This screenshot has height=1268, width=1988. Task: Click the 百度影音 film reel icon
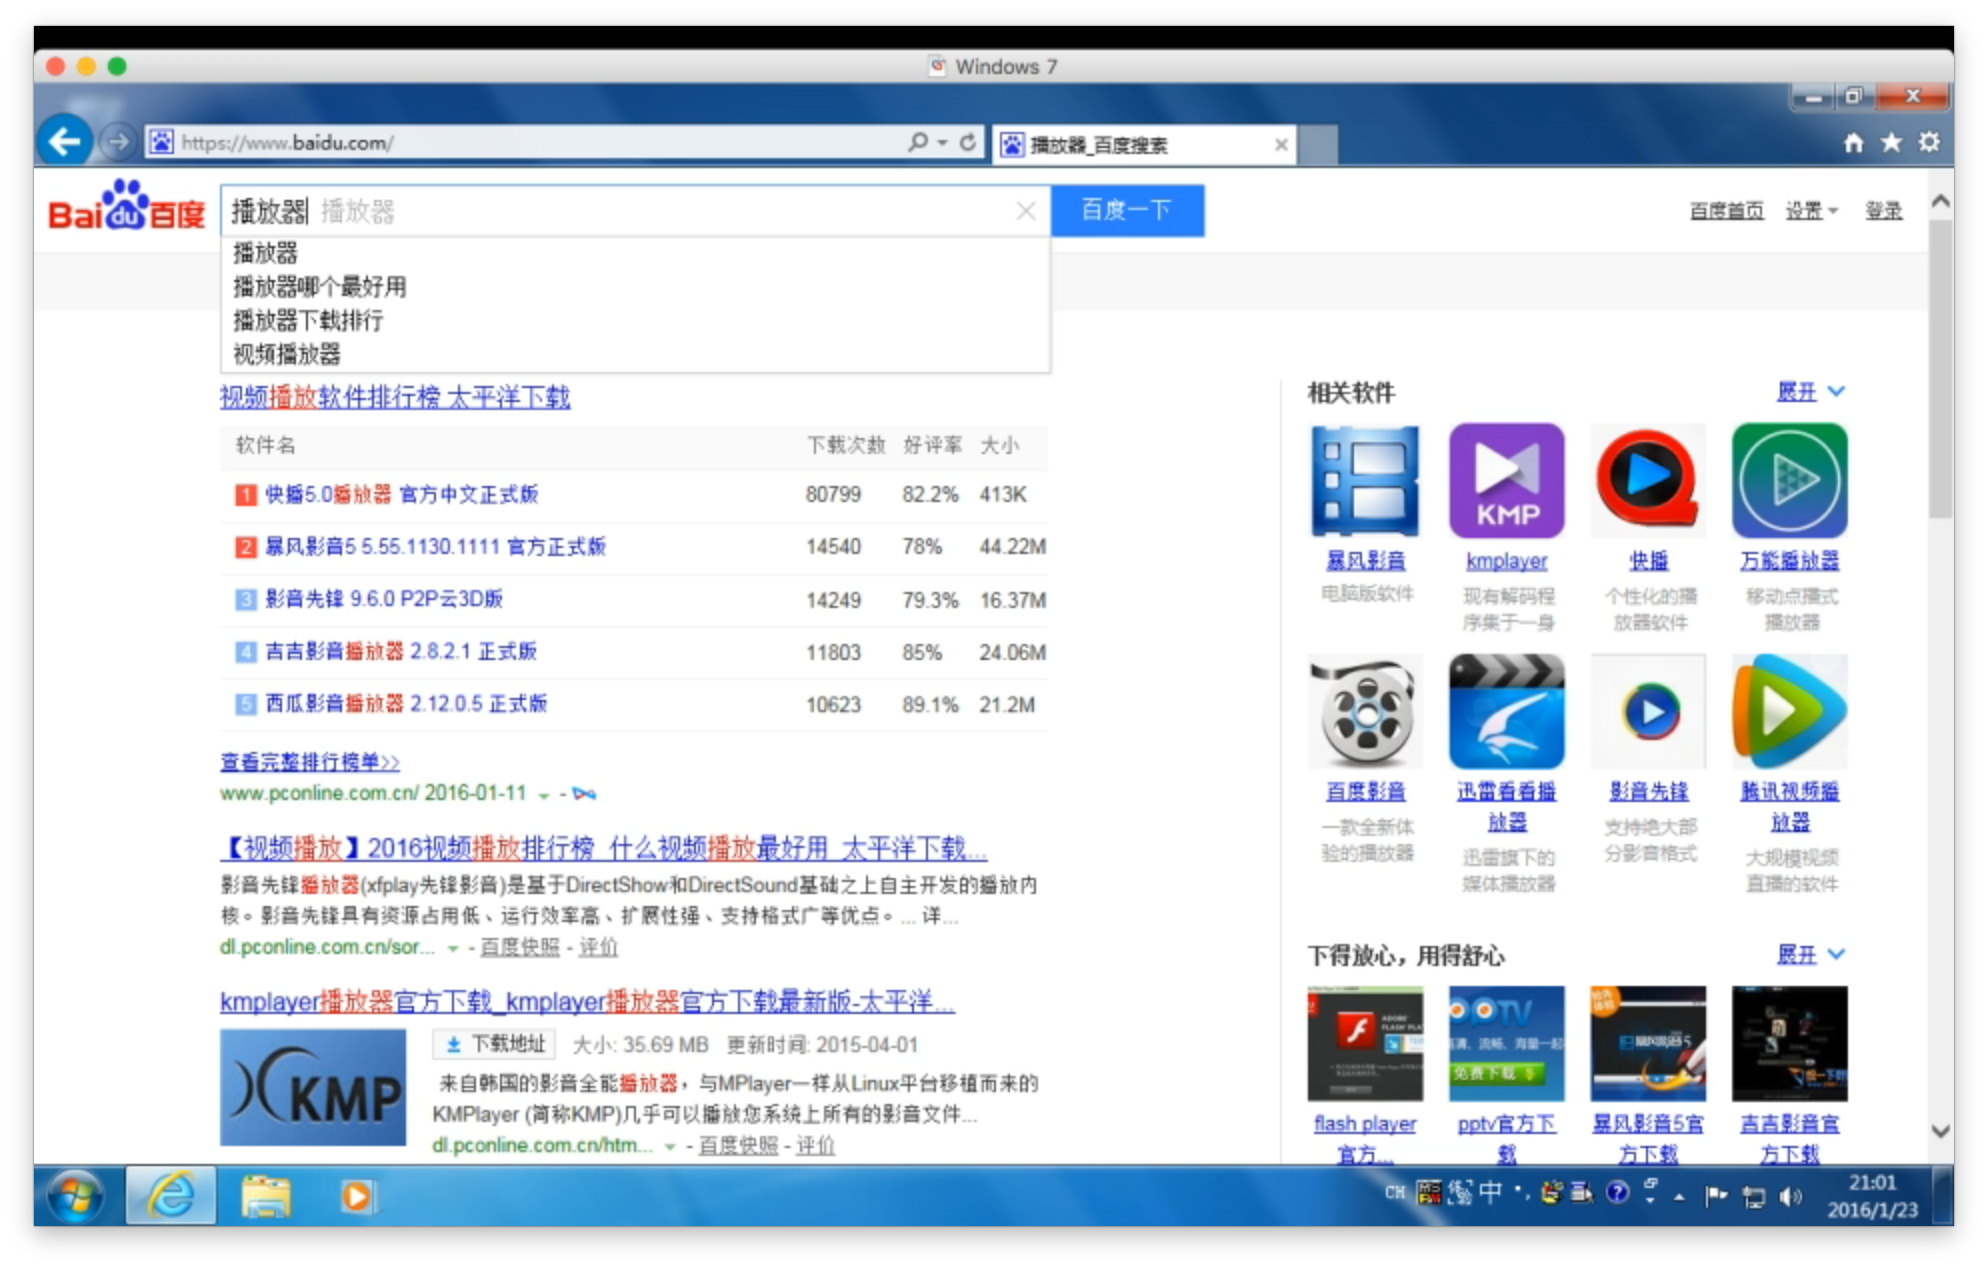click(1365, 712)
